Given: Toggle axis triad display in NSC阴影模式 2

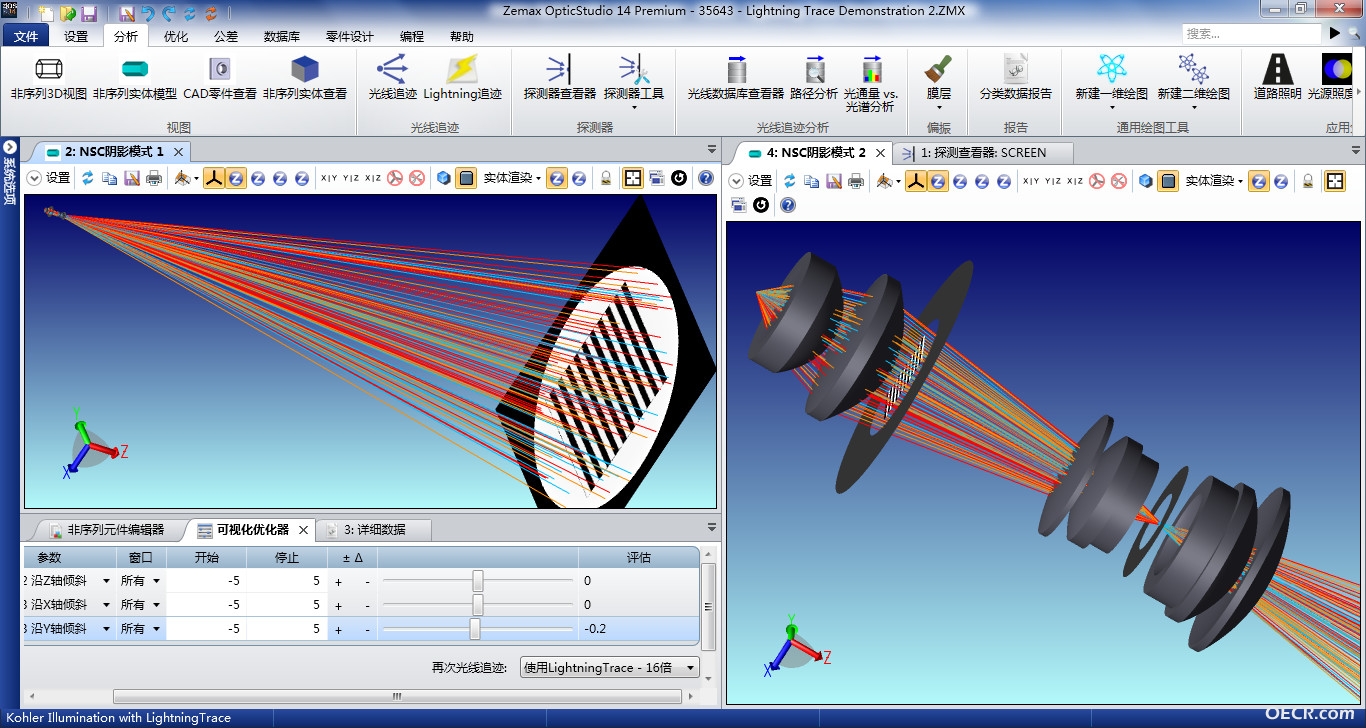Looking at the screenshot, I should pyautogui.click(x=916, y=181).
